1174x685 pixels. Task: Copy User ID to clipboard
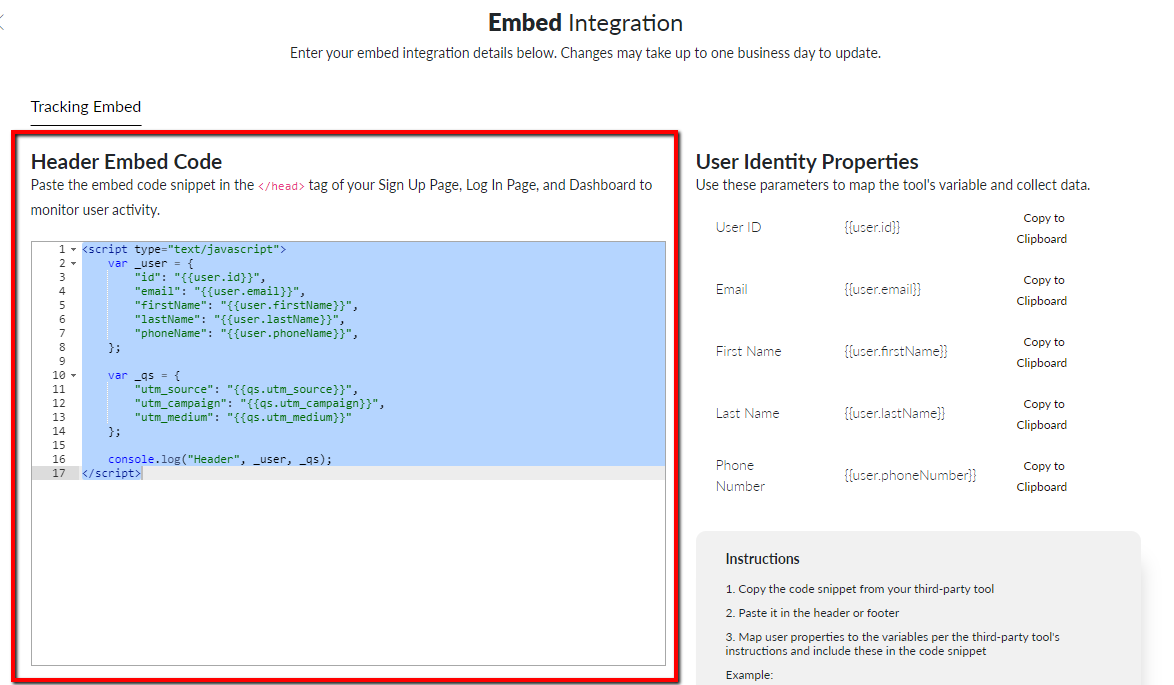click(1041, 228)
